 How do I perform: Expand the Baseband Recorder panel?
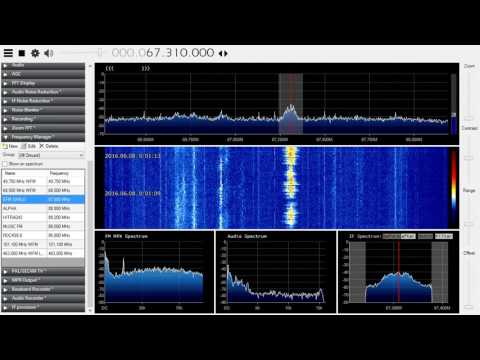(x=43, y=289)
